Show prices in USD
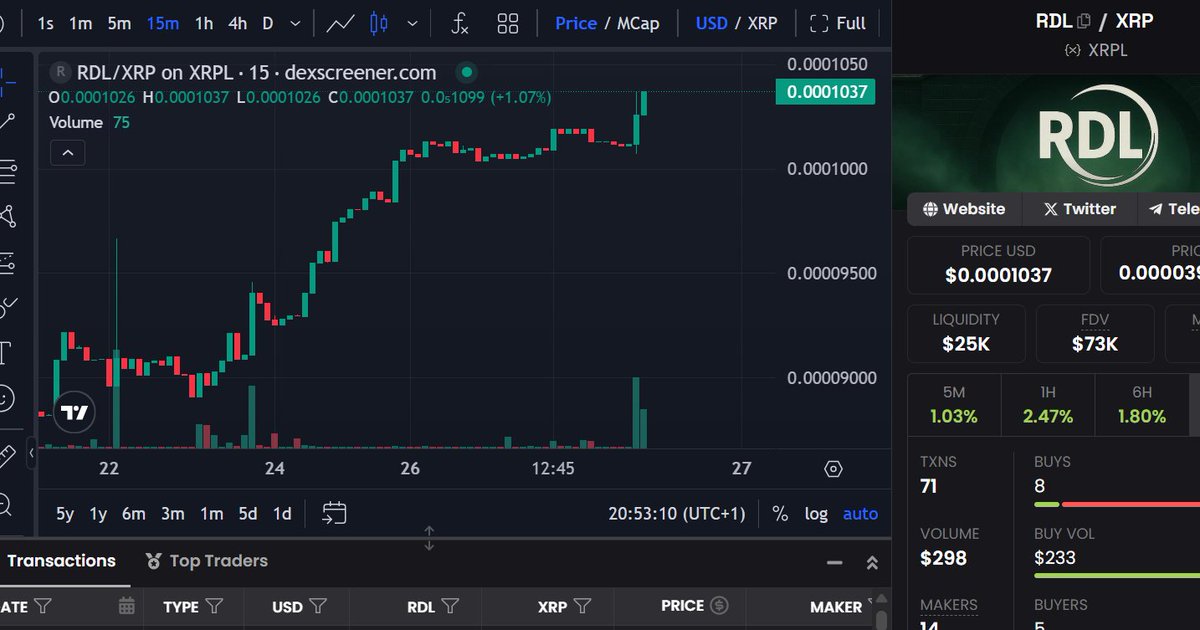1200x630 pixels. pyautogui.click(x=711, y=23)
